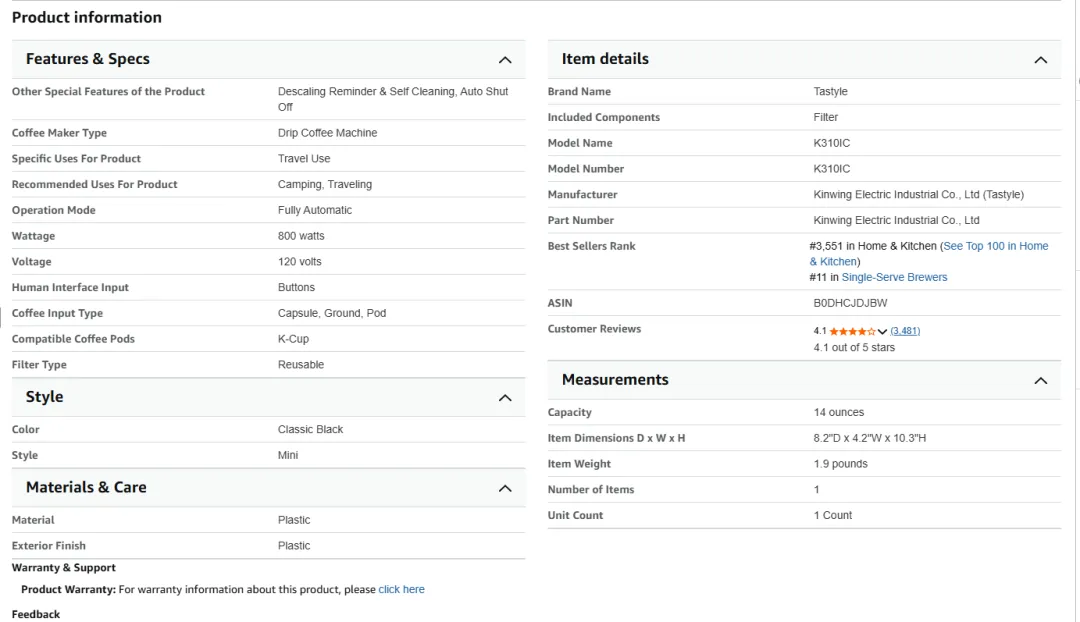Screen dimensions: 1080x622
Task: Click the Manufacturer value with (Tastyle)
Action: click(918, 195)
